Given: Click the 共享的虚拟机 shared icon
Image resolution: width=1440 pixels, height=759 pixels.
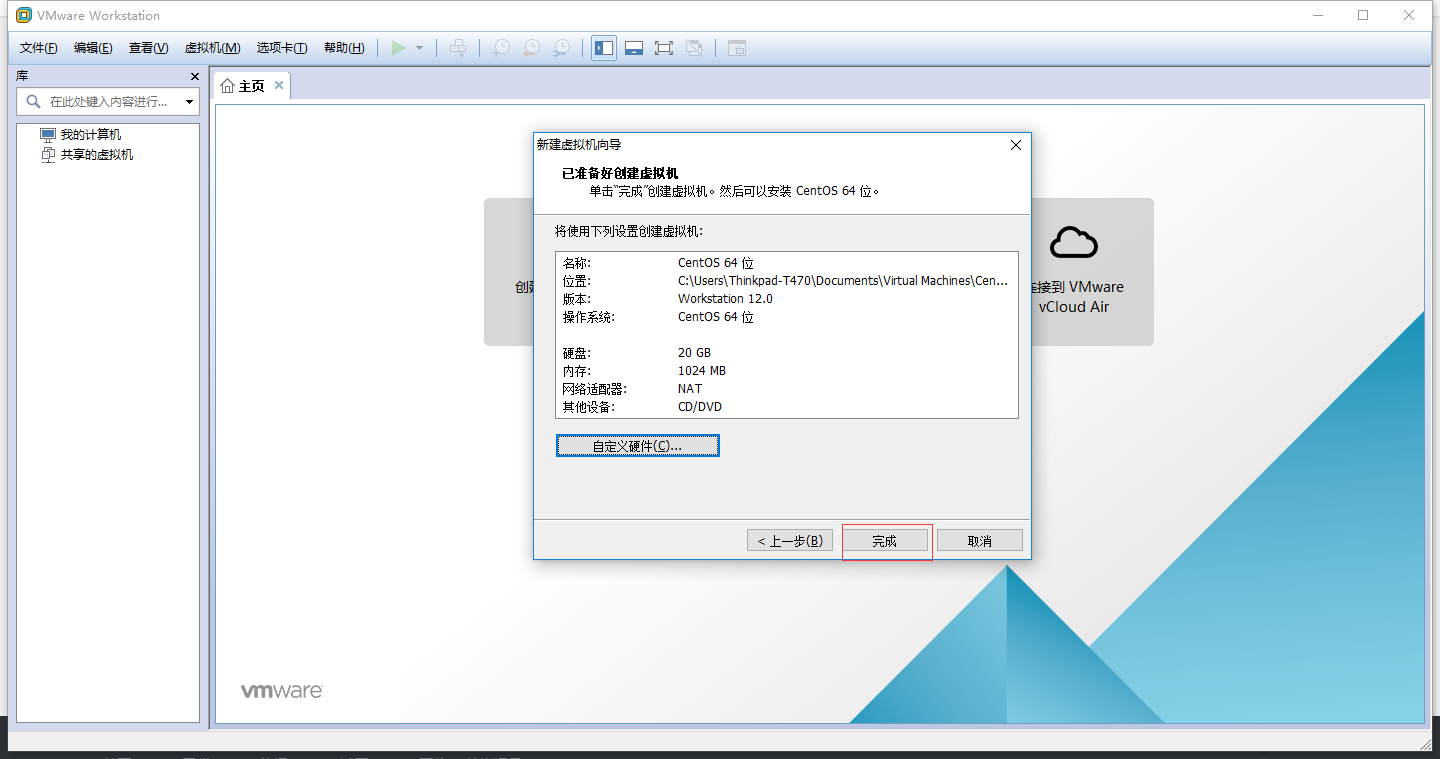Looking at the screenshot, I should (x=48, y=154).
